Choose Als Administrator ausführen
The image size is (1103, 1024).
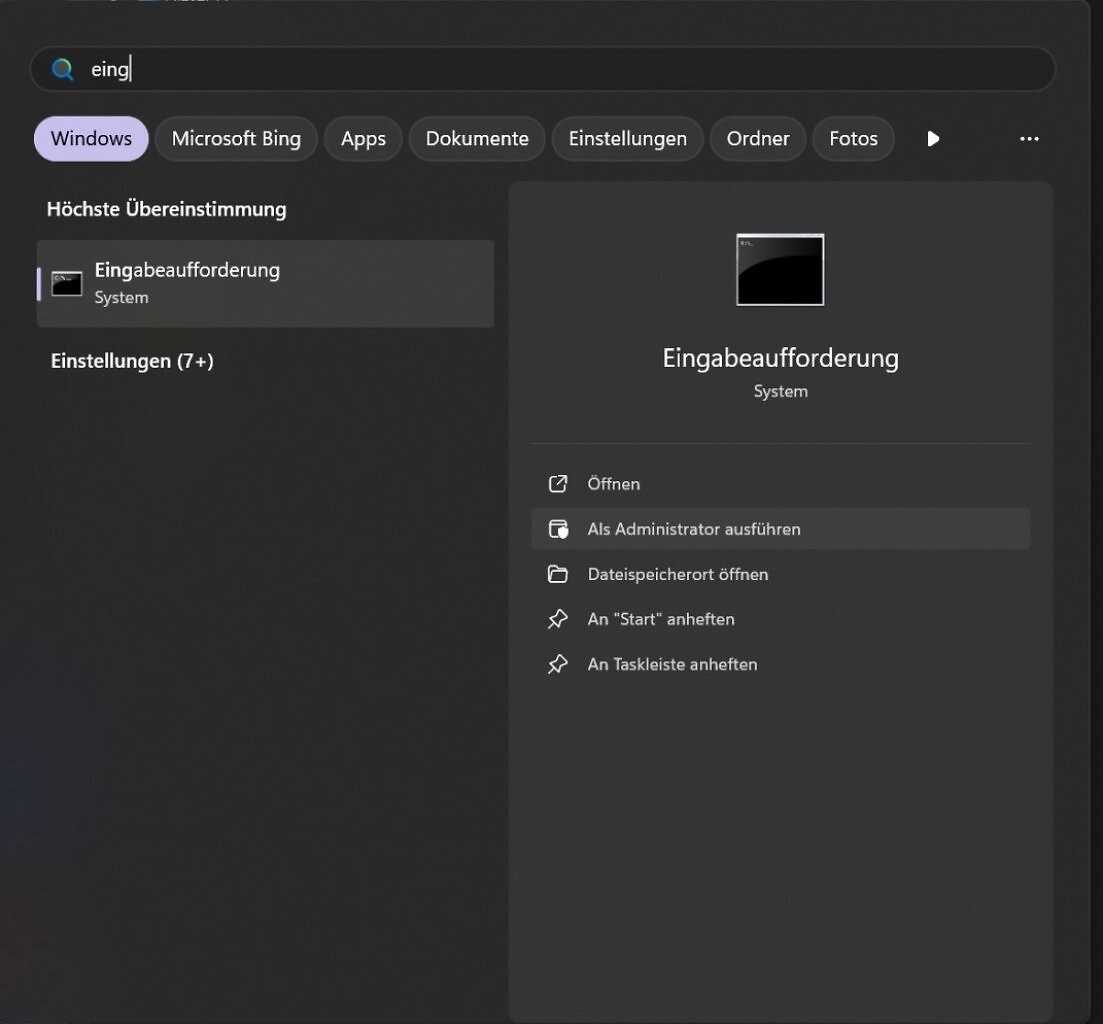click(x=781, y=529)
